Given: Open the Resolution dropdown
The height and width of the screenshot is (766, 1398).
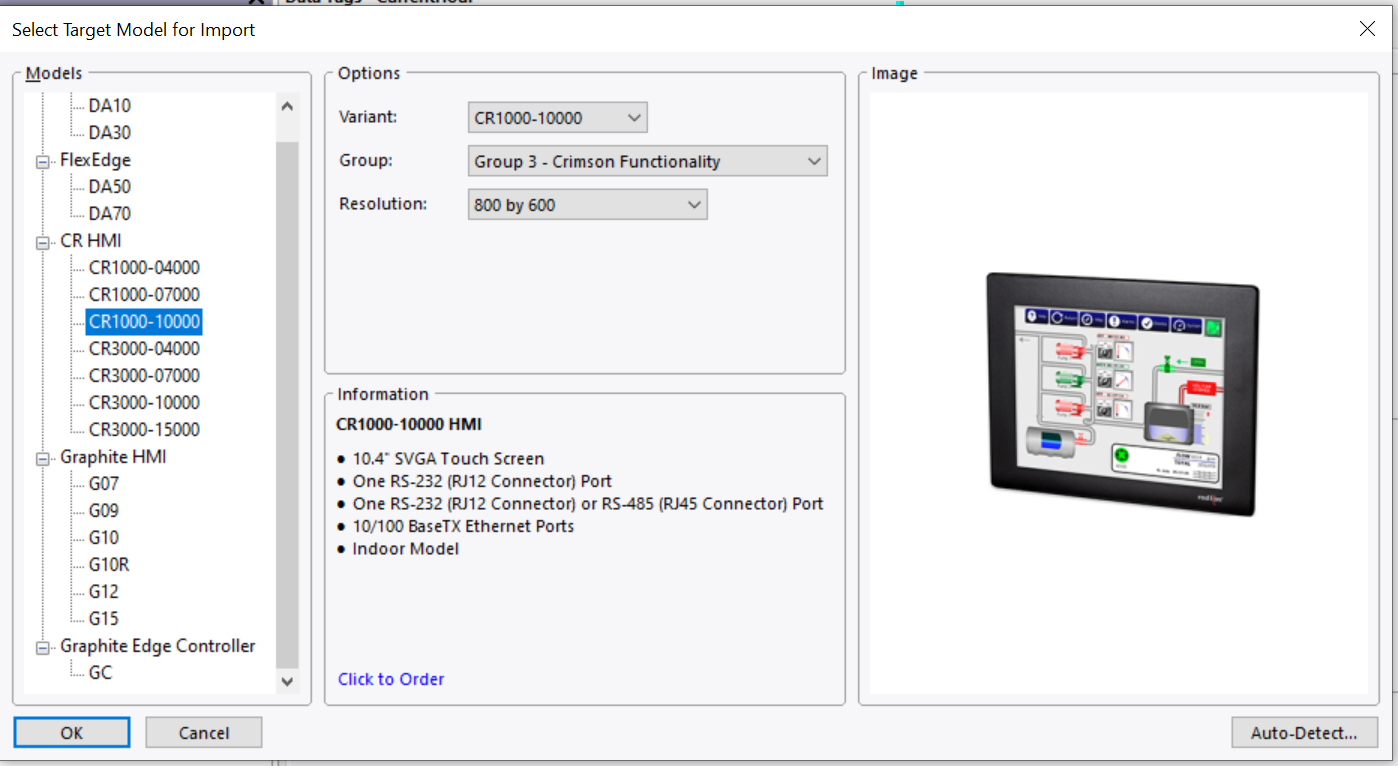Looking at the screenshot, I should click(x=587, y=205).
